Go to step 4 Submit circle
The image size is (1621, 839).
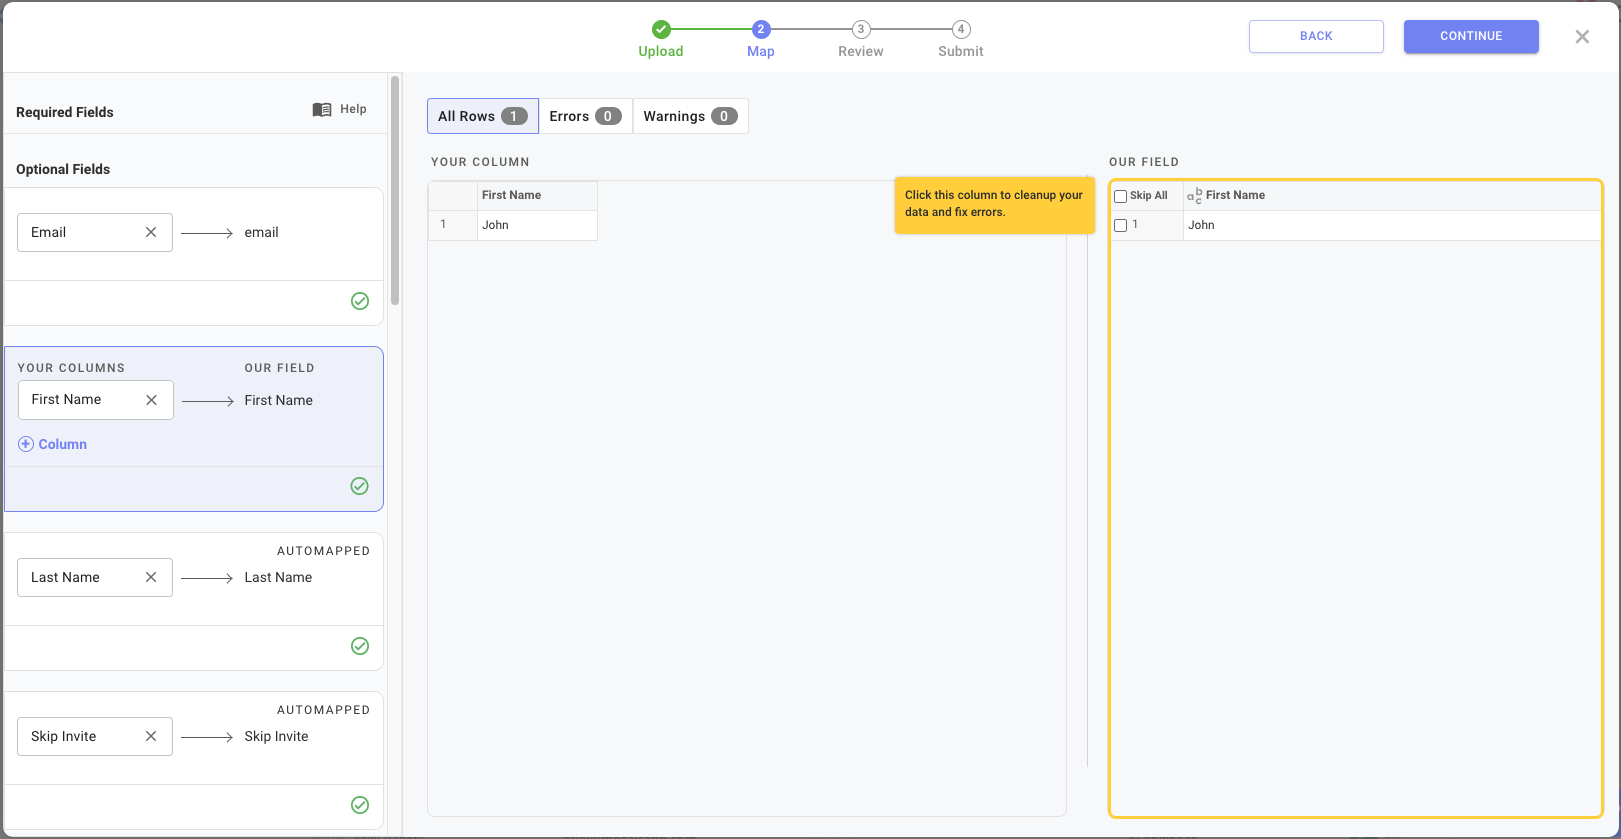pyautogui.click(x=961, y=29)
